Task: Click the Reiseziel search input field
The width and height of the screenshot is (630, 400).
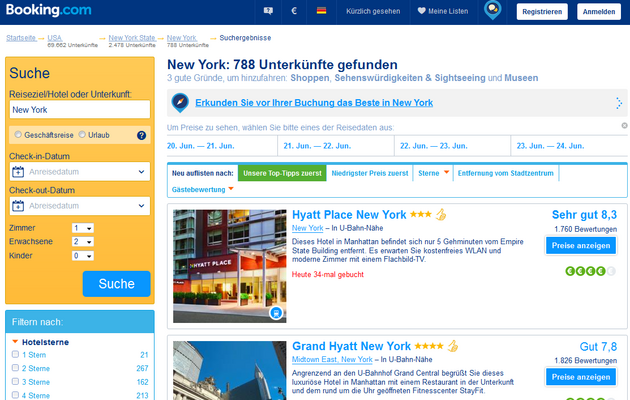Action: click(x=79, y=110)
